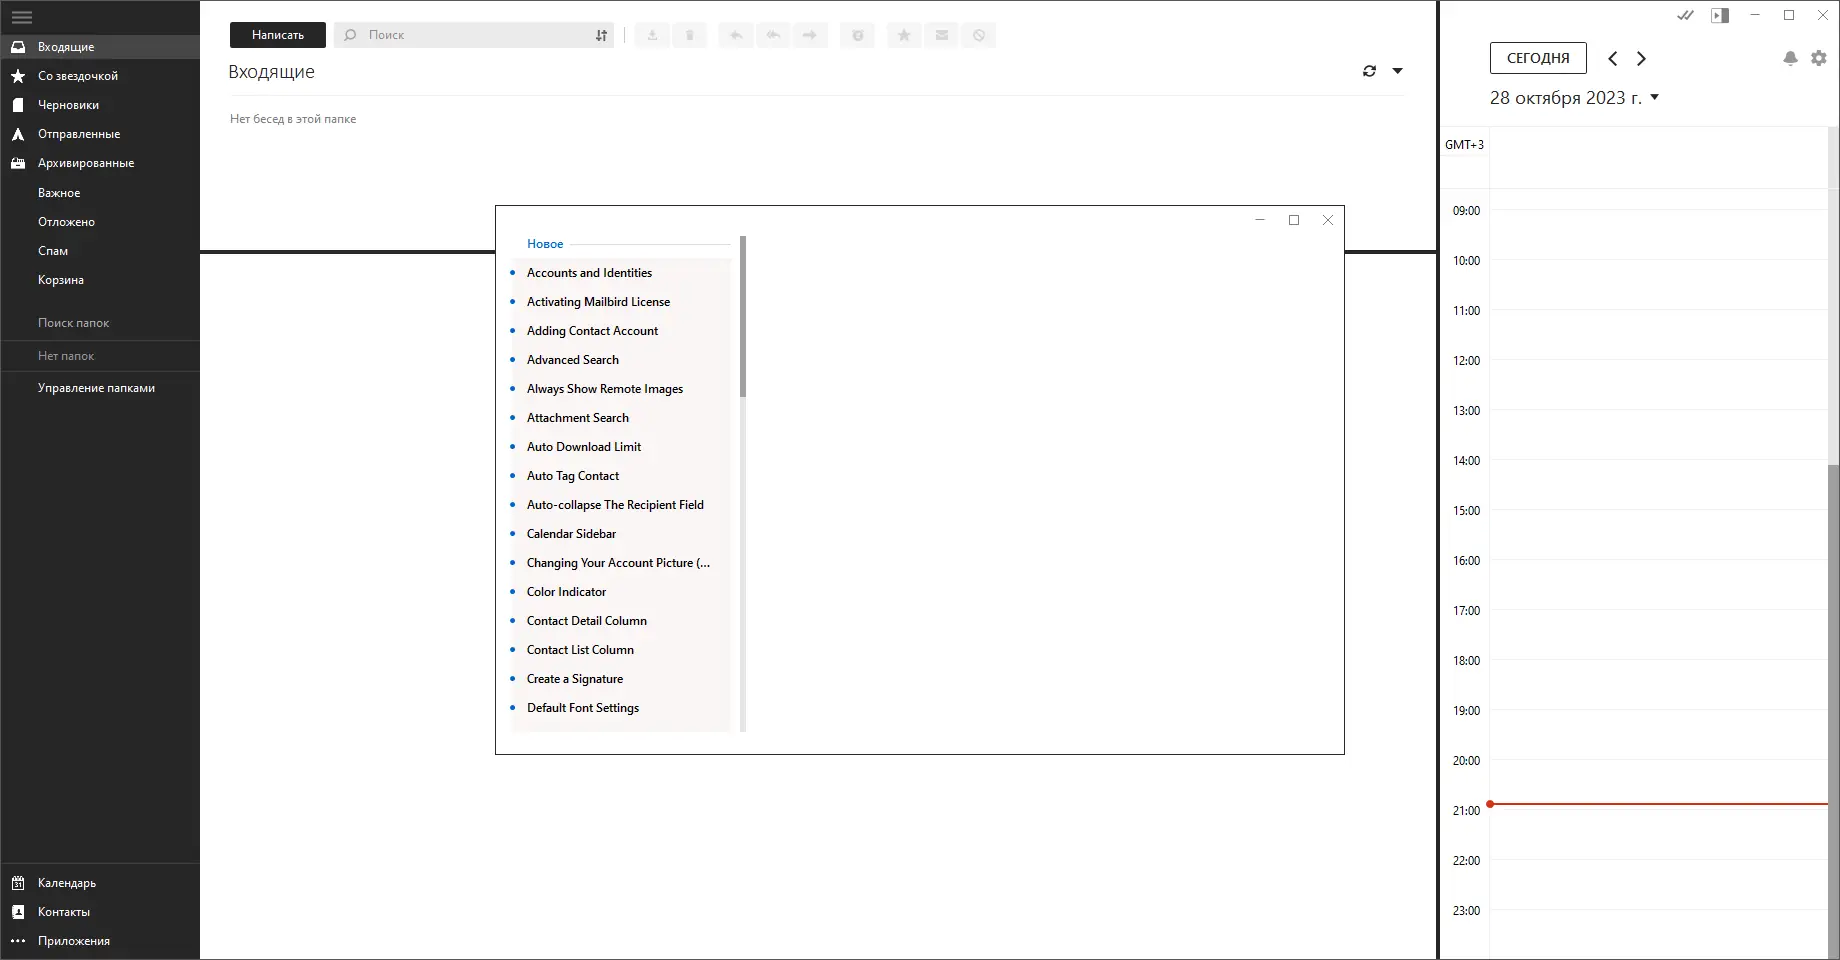This screenshot has height=960, width=1840.
Task: Click the forward arrow toolbar icon
Action: (x=810, y=35)
